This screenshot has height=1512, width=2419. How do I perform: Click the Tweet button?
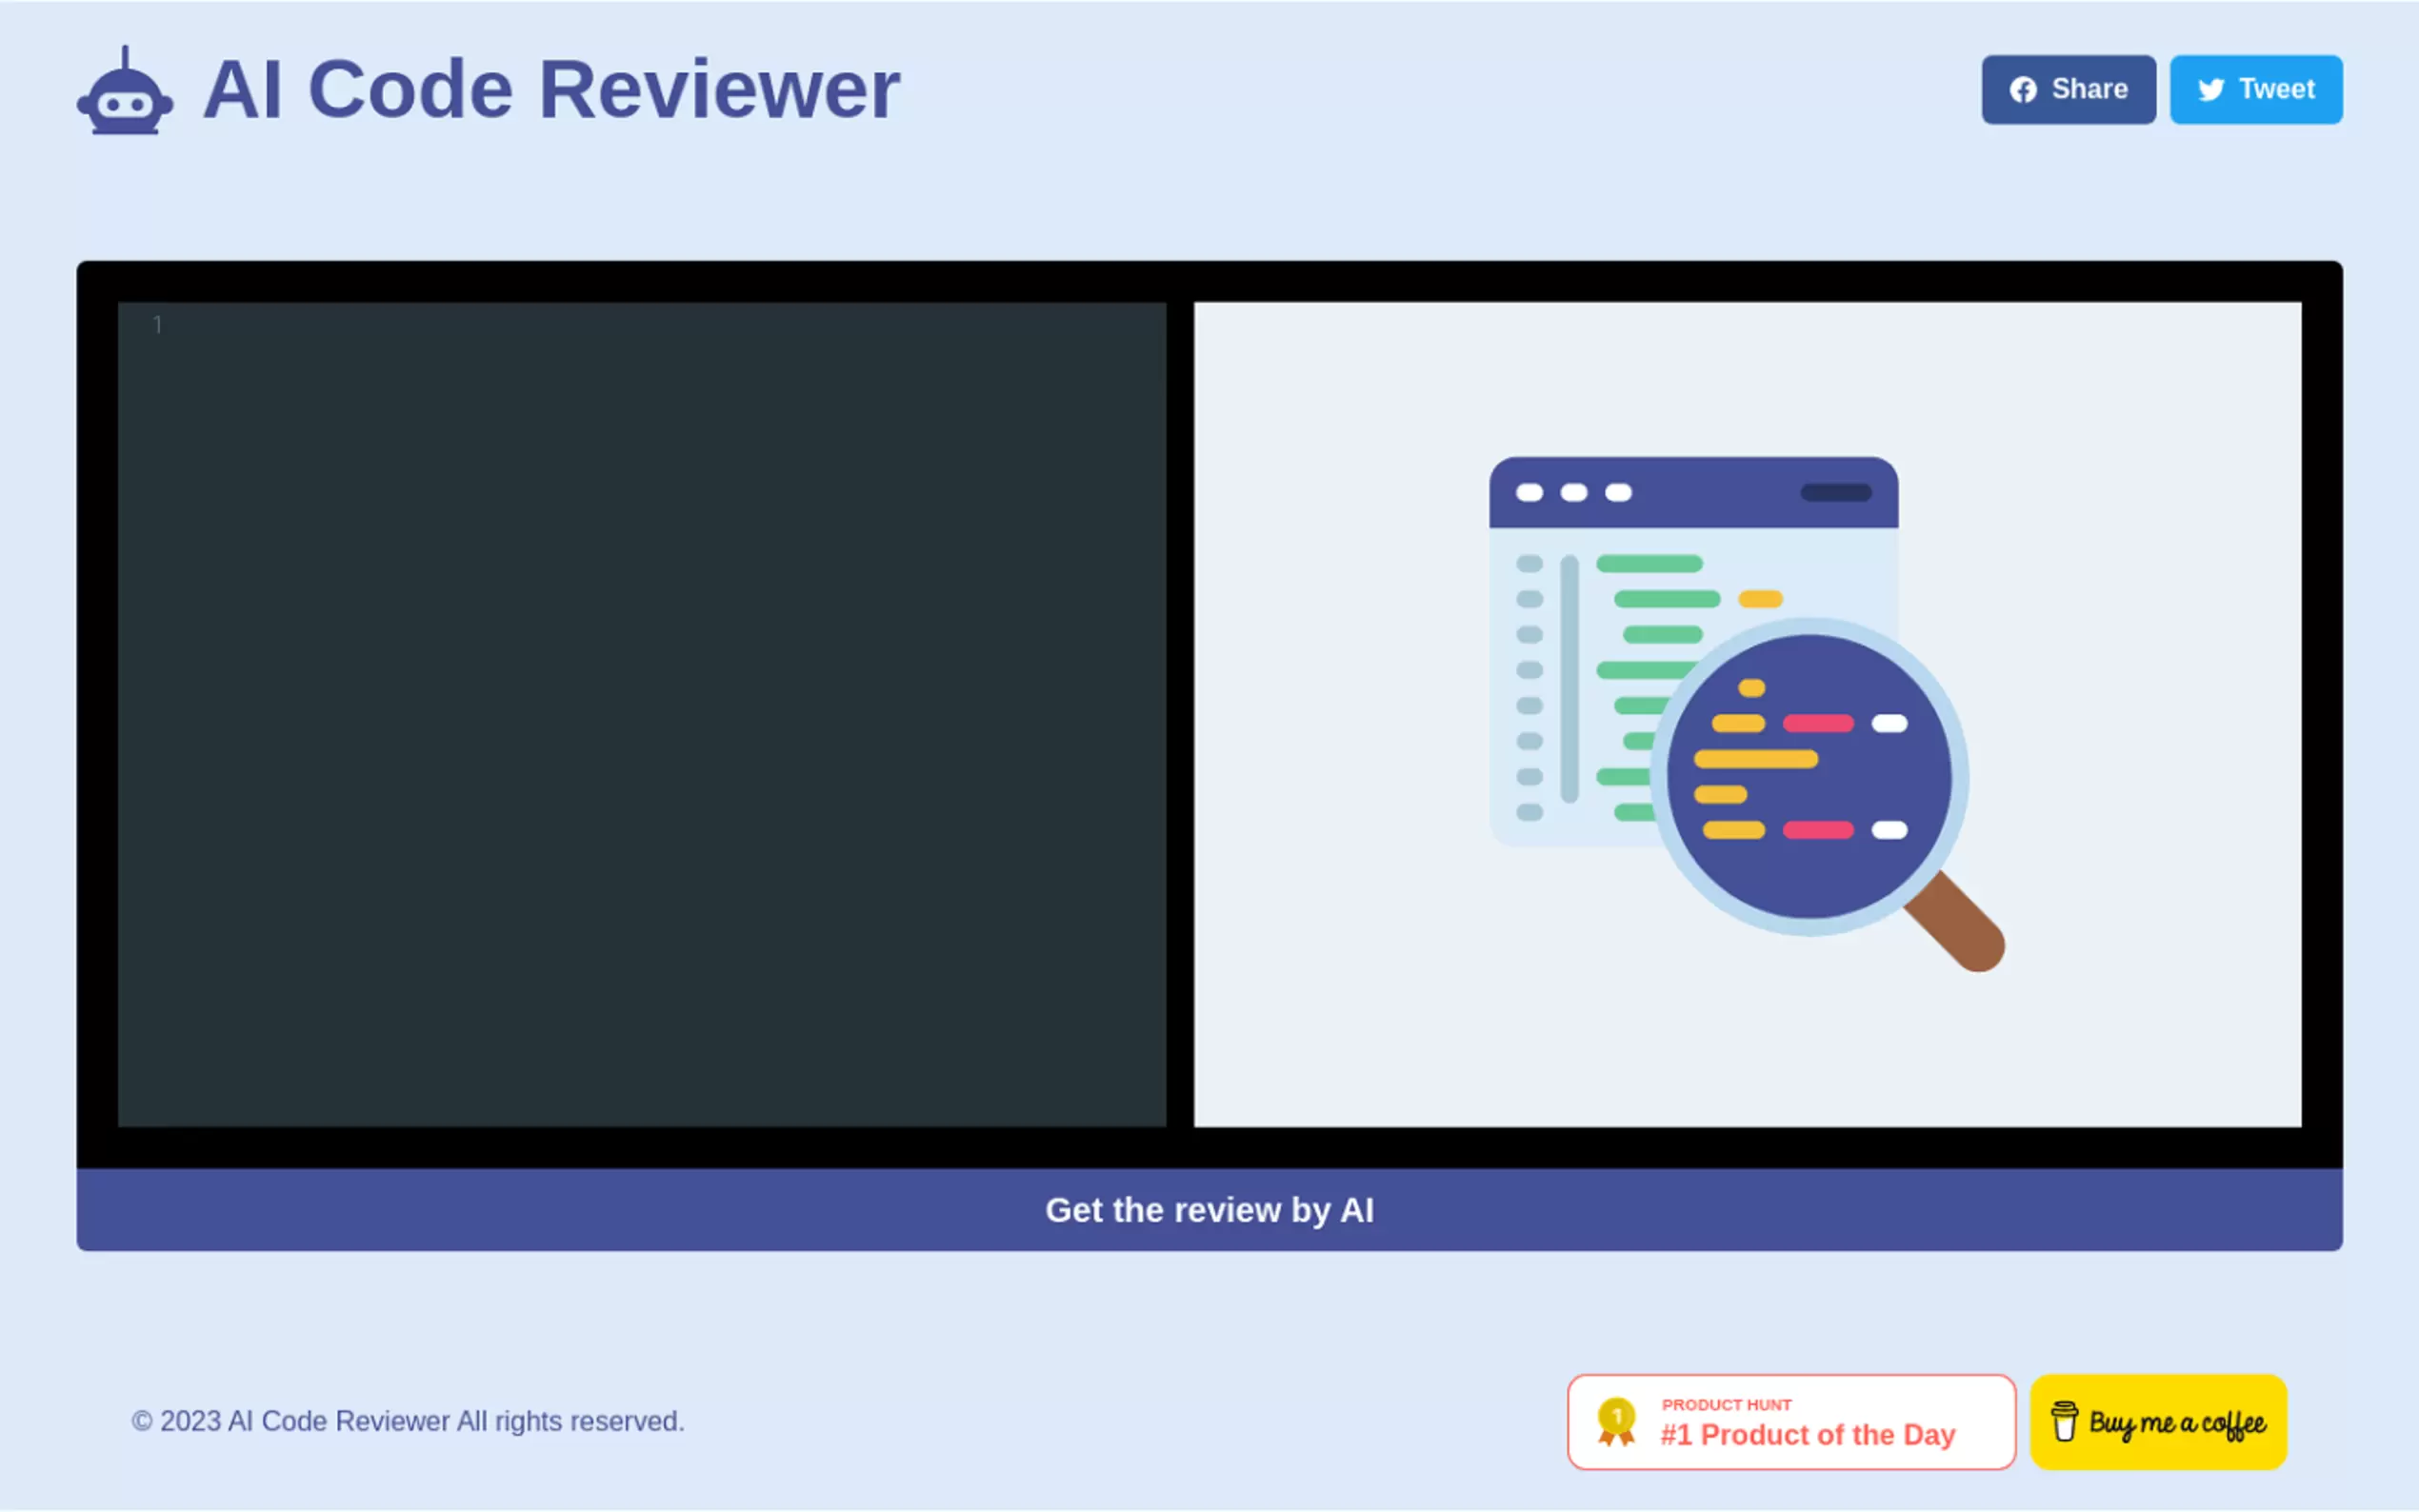[2256, 89]
